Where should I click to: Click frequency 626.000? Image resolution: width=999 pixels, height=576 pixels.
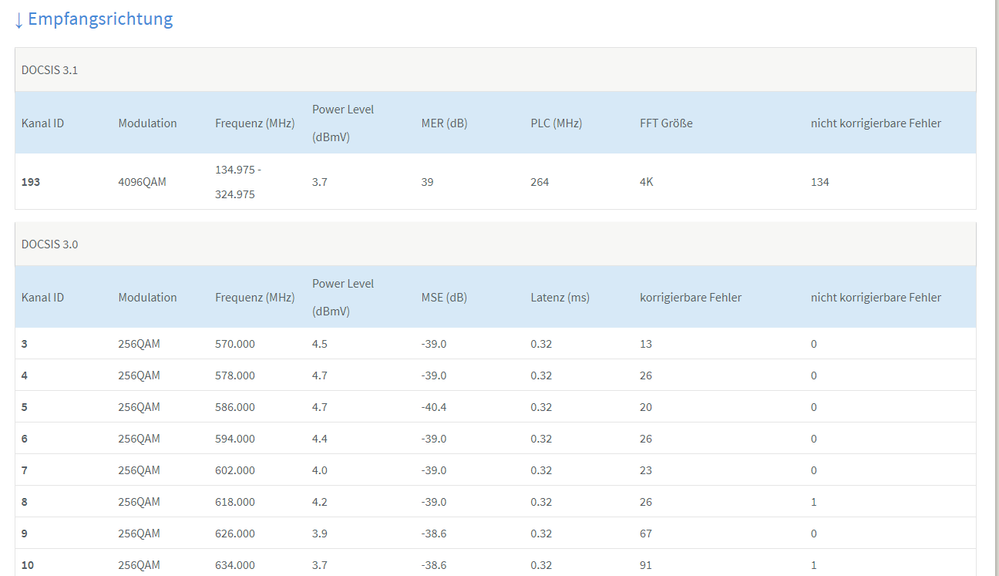pyautogui.click(x=235, y=533)
